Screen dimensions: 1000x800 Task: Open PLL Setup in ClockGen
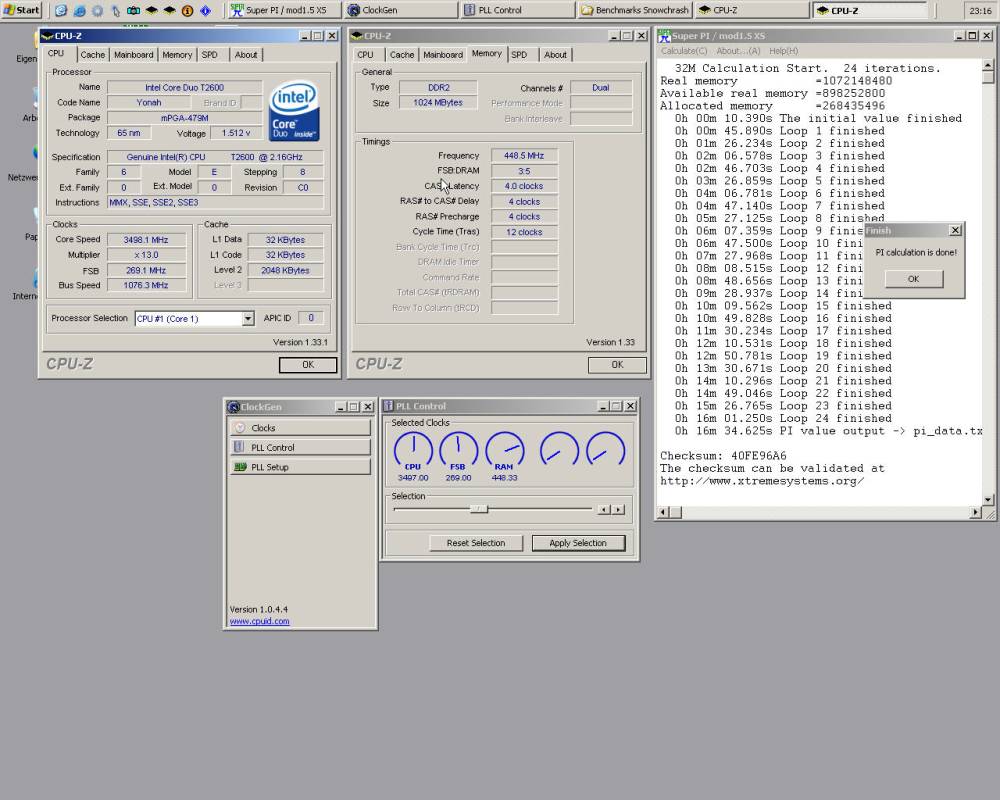[300, 467]
